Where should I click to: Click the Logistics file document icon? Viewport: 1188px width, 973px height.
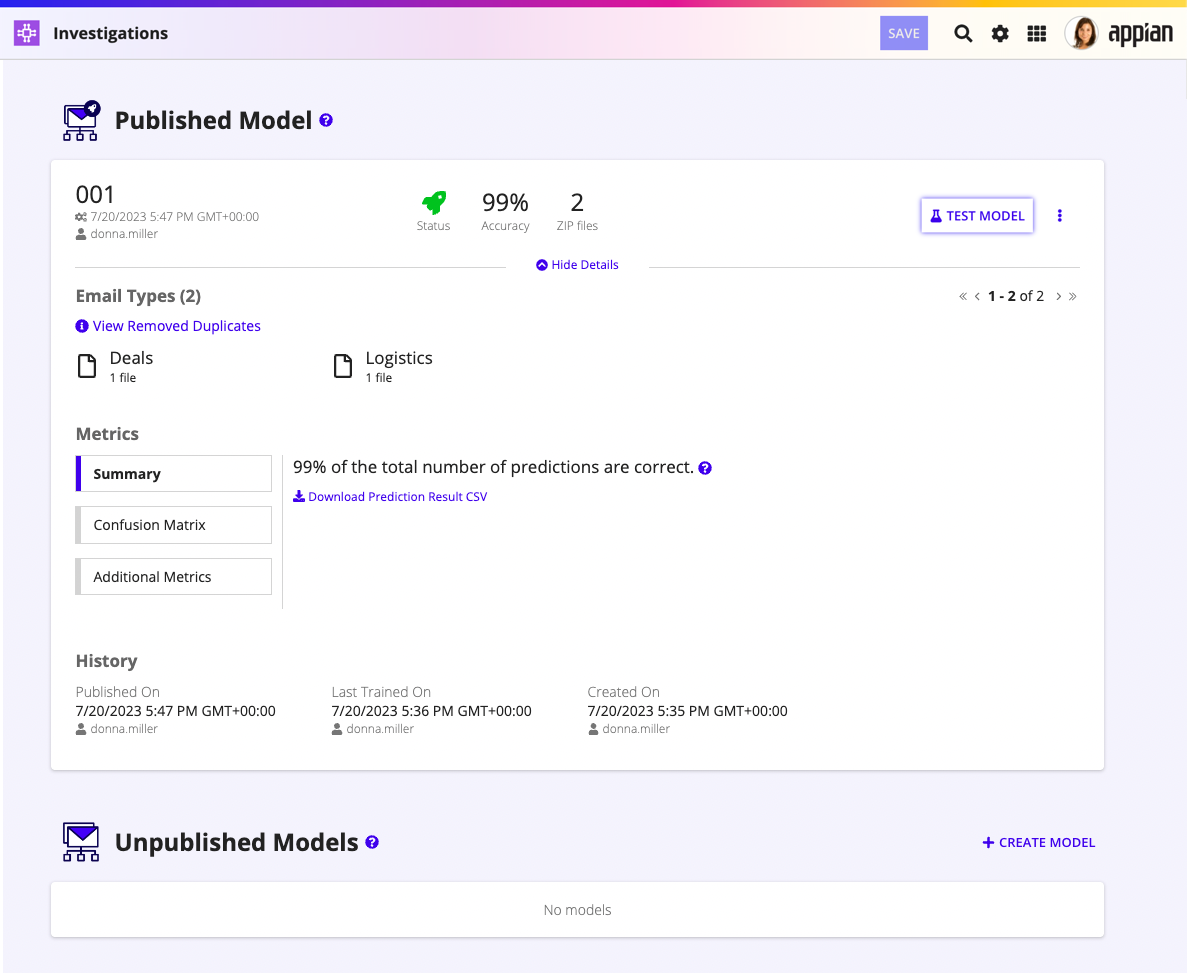coord(343,366)
